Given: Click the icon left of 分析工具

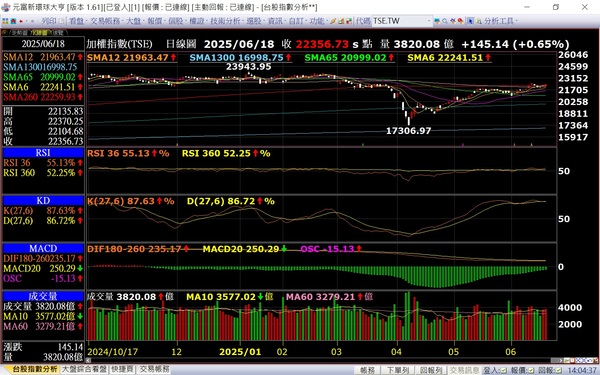Looking at the screenshot, I should [x=479, y=21].
